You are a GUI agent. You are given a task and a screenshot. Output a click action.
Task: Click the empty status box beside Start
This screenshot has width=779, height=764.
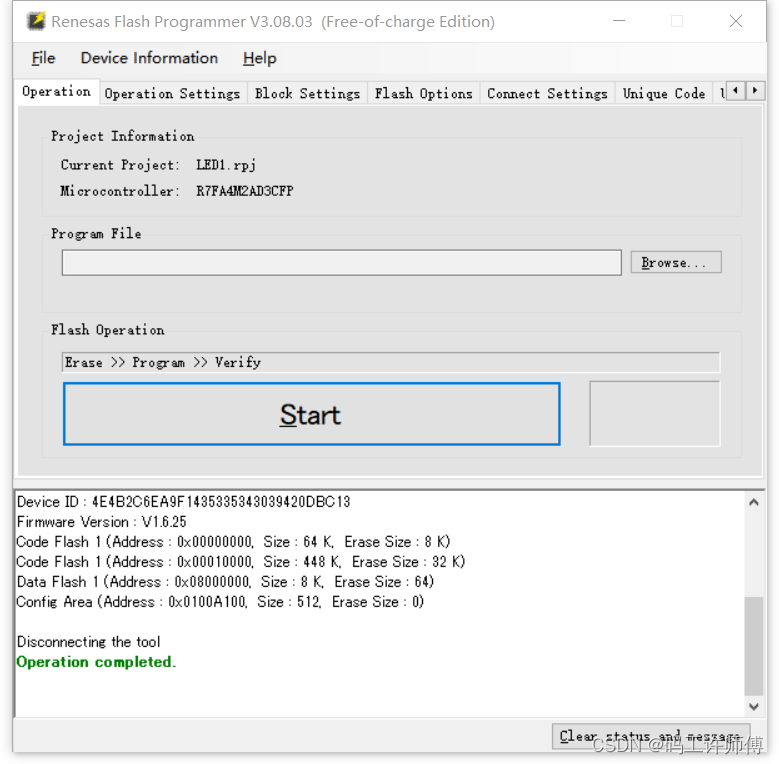point(655,414)
